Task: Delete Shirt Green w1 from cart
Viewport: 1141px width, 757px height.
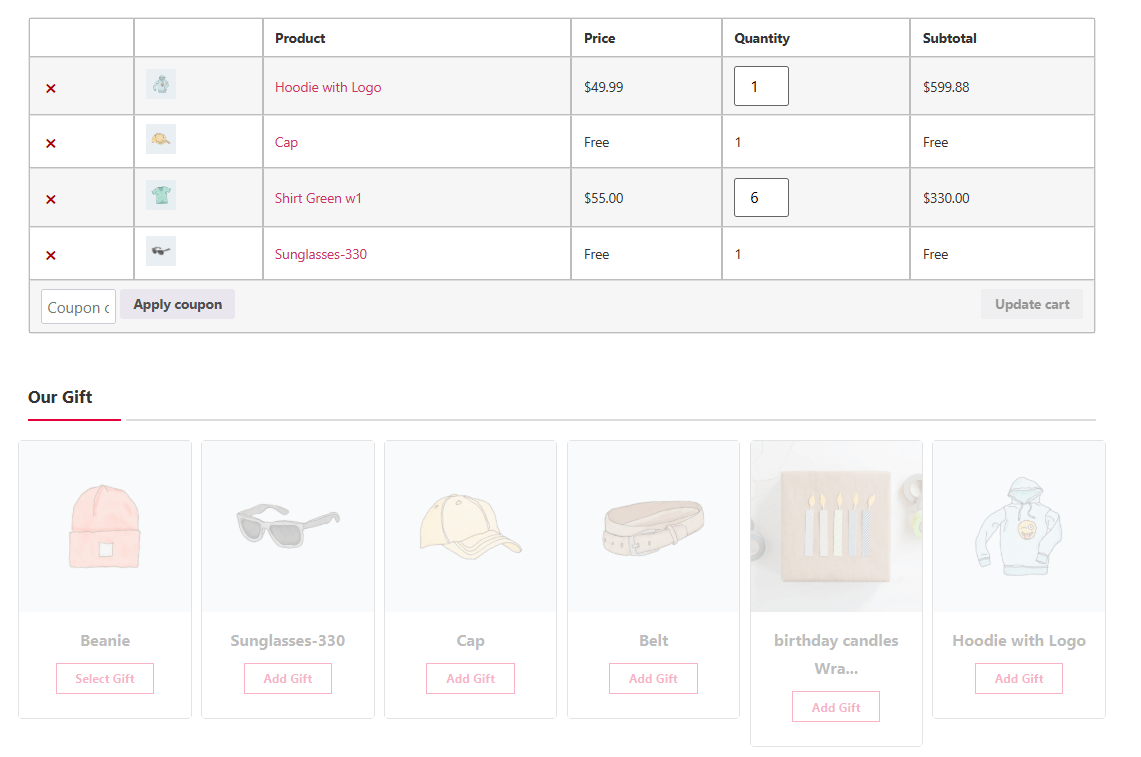Action: (x=51, y=199)
